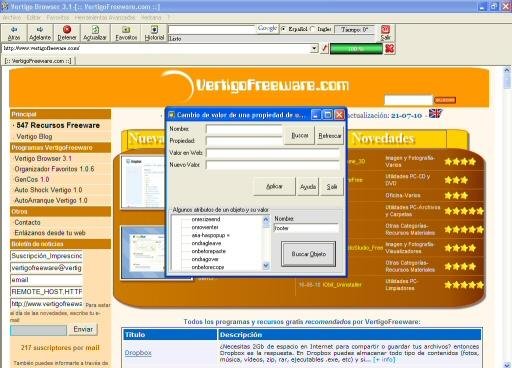Screen dimensions: 512x368
Task: Open the upper program screenshot thumbnail
Action: [x=143, y=182]
